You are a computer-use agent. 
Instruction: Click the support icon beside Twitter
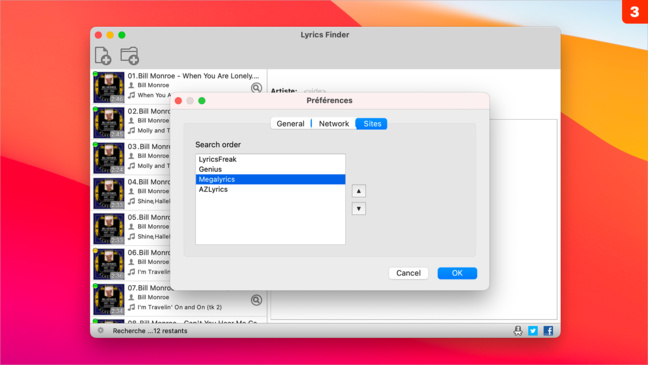pyautogui.click(x=518, y=331)
